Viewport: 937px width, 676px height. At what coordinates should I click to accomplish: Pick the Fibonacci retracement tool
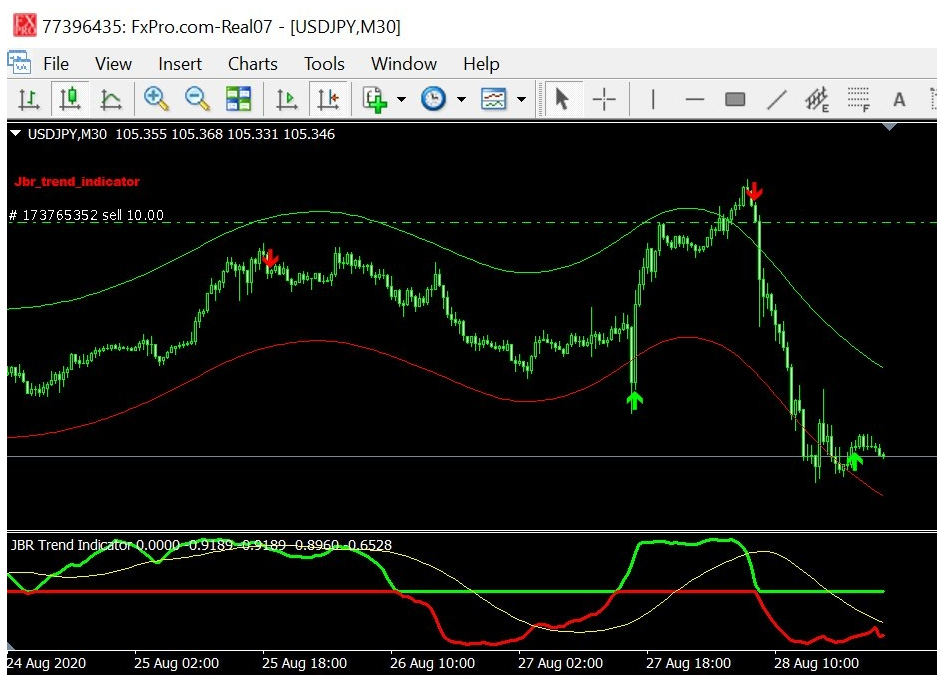(x=858, y=99)
